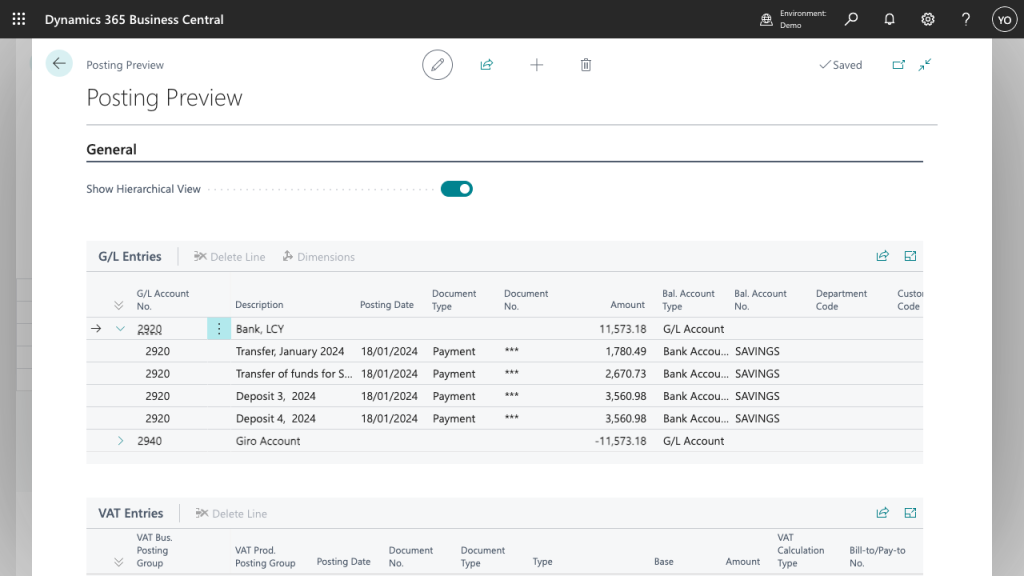
Task: Click the plus New icon
Action: (x=536, y=65)
